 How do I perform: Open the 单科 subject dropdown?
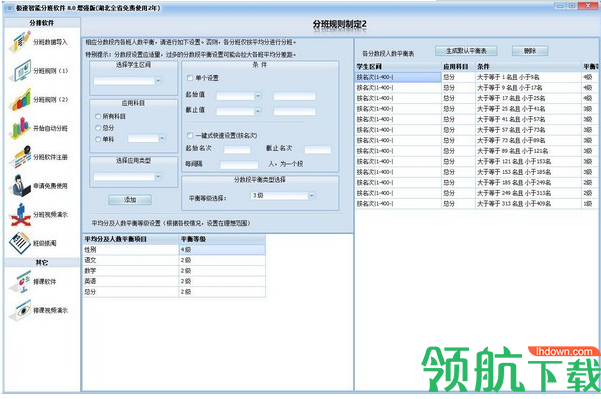click(x=162, y=138)
